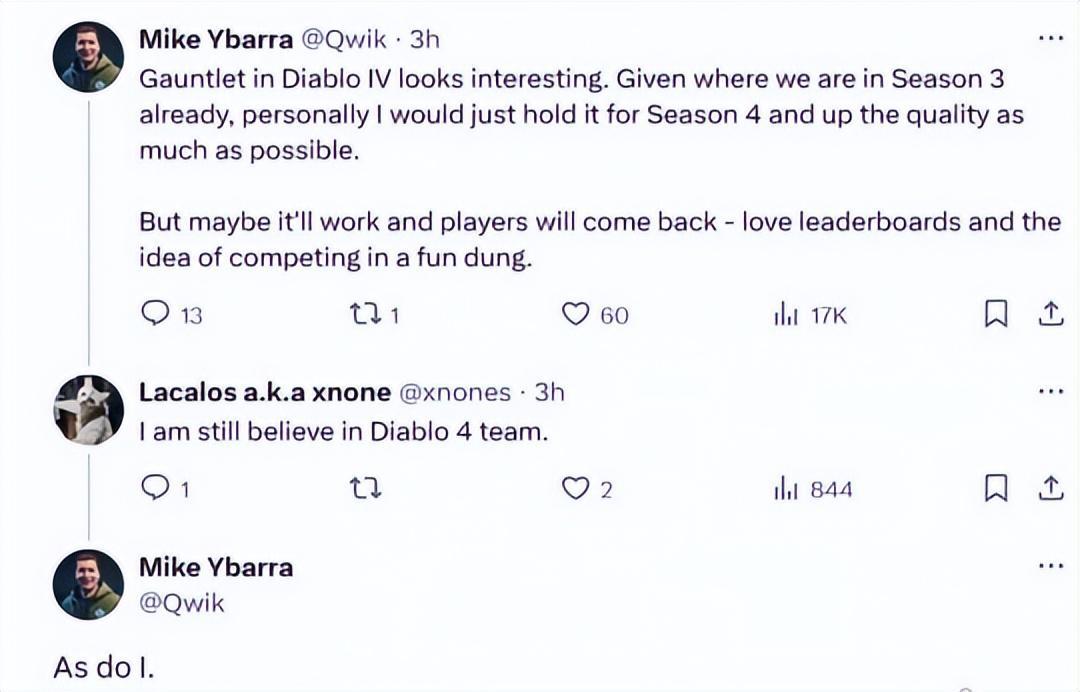Open more options on the 'As do I.' tweet
1080x692 pixels.
(1050, 566)
